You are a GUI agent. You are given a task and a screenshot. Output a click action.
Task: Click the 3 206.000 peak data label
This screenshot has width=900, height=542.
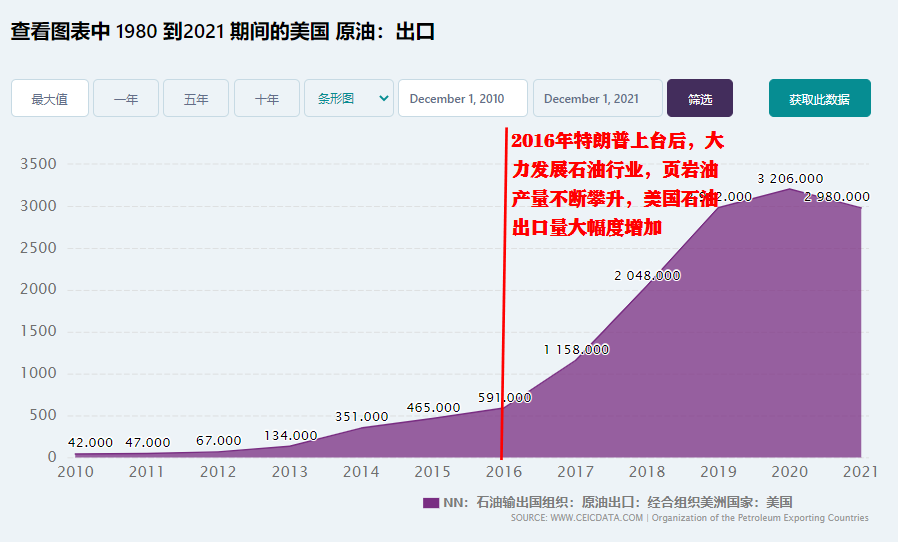coord(790,178)
